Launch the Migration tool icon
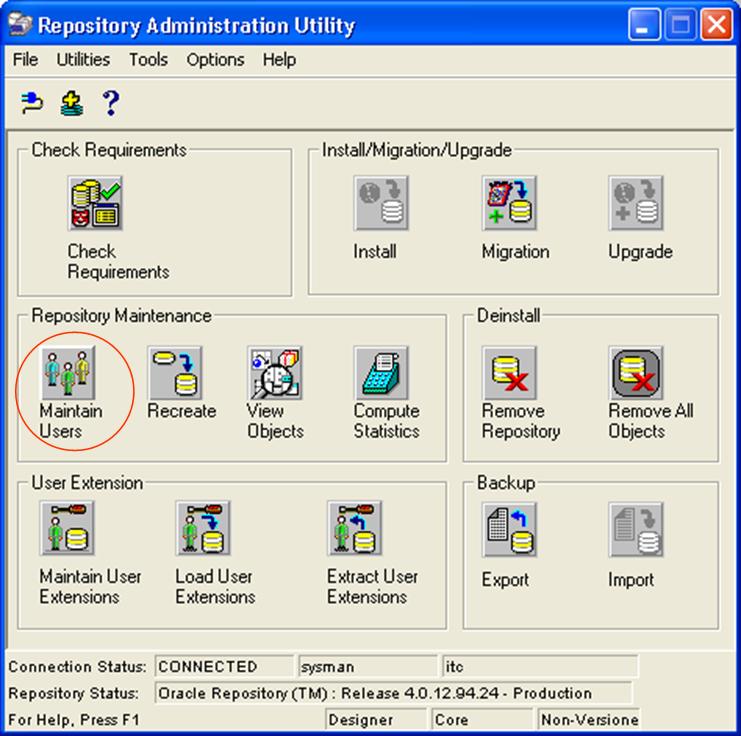The image size is (741, 736). coord(509,203)
